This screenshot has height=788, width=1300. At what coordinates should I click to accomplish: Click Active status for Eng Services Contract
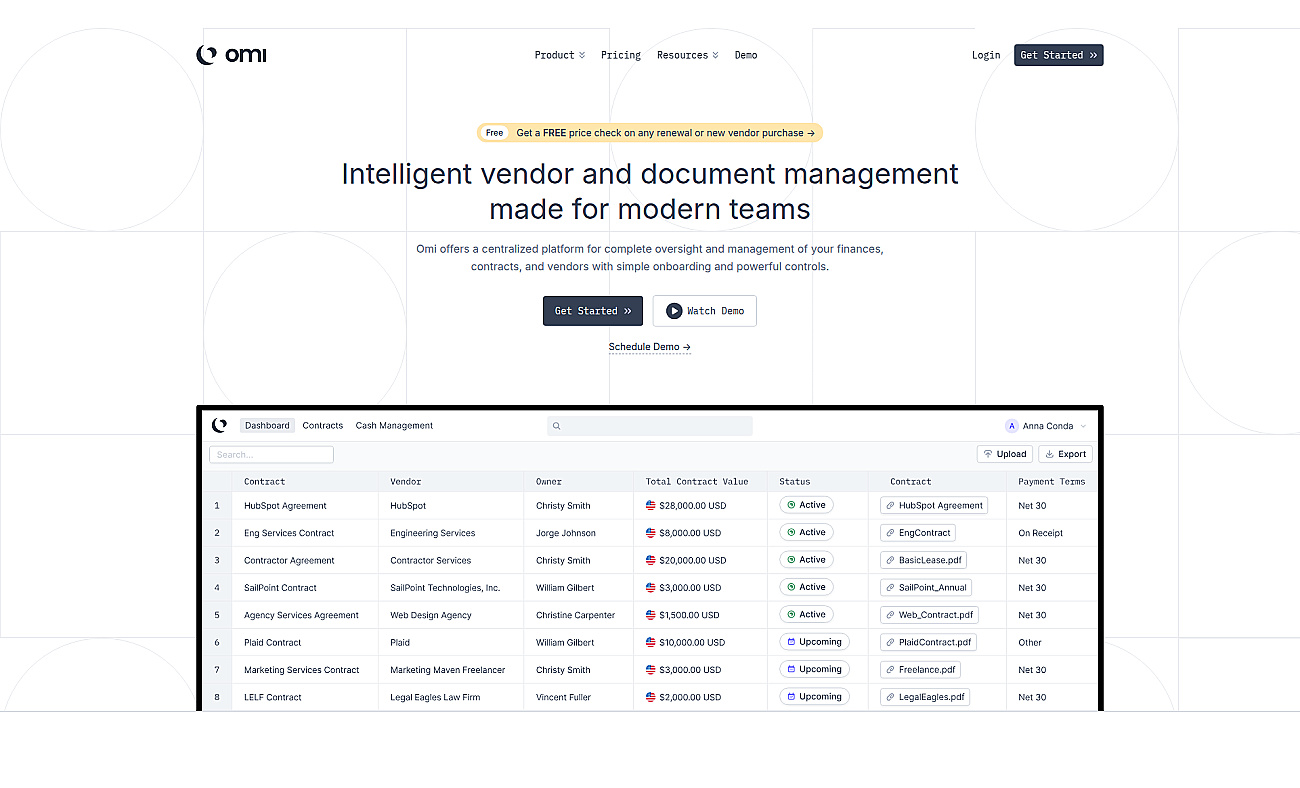pos(806,532)
